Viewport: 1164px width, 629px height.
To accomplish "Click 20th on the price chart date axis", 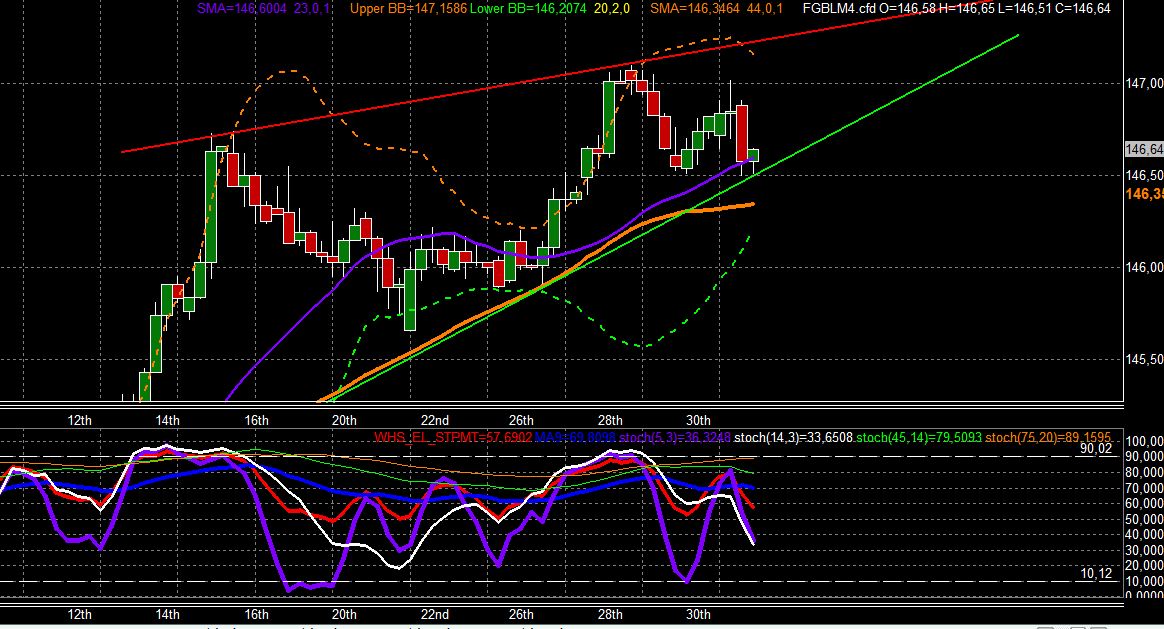I will (344, 420).
